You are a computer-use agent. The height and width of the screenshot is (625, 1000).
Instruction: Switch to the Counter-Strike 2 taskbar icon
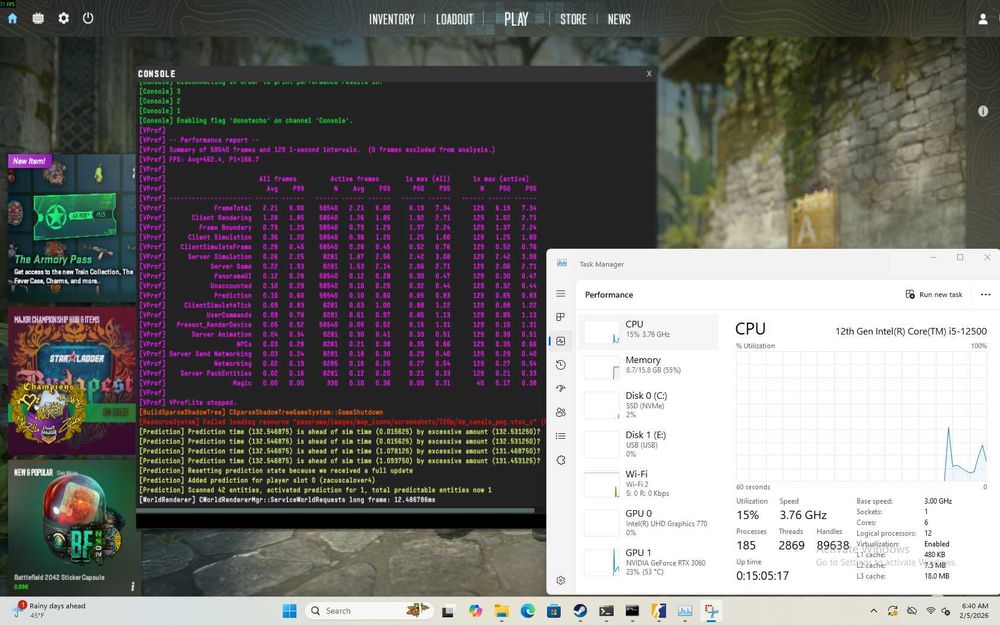658,611
